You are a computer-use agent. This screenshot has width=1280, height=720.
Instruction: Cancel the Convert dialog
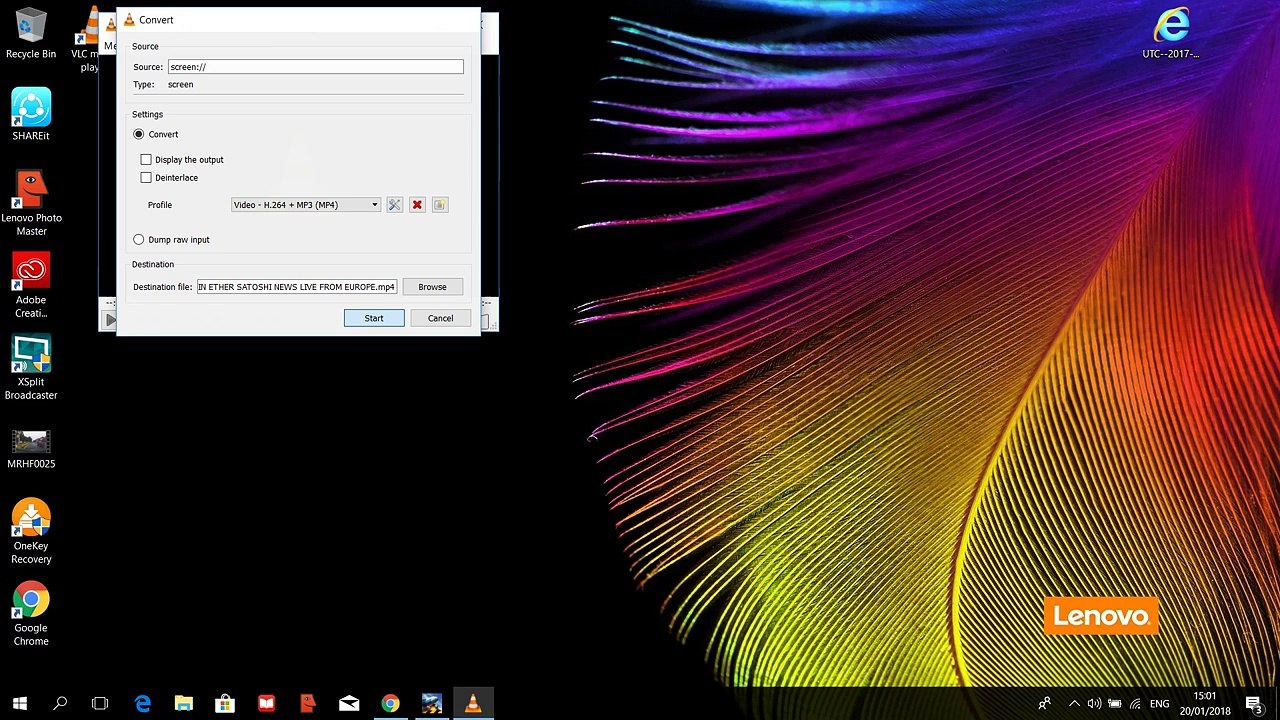click(440, 318)
